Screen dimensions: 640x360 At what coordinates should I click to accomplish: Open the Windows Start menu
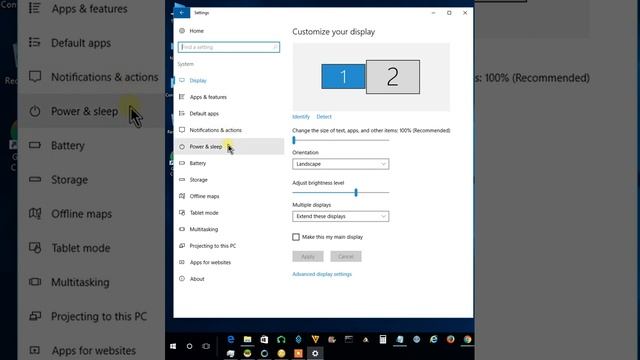pyautogui.click(x=173, y=346)
